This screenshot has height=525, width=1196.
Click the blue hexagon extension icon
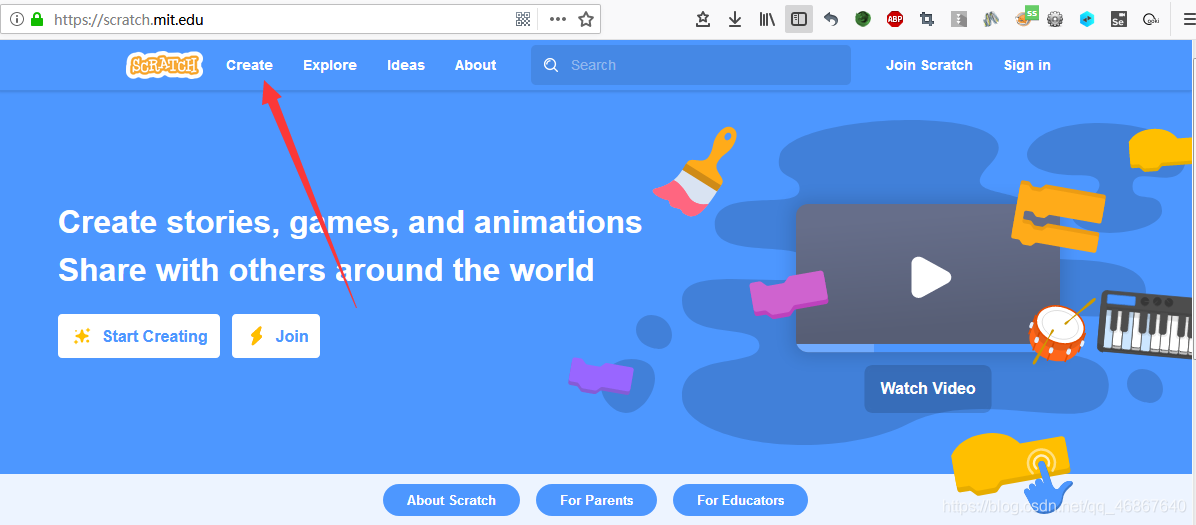point(1087,20)
